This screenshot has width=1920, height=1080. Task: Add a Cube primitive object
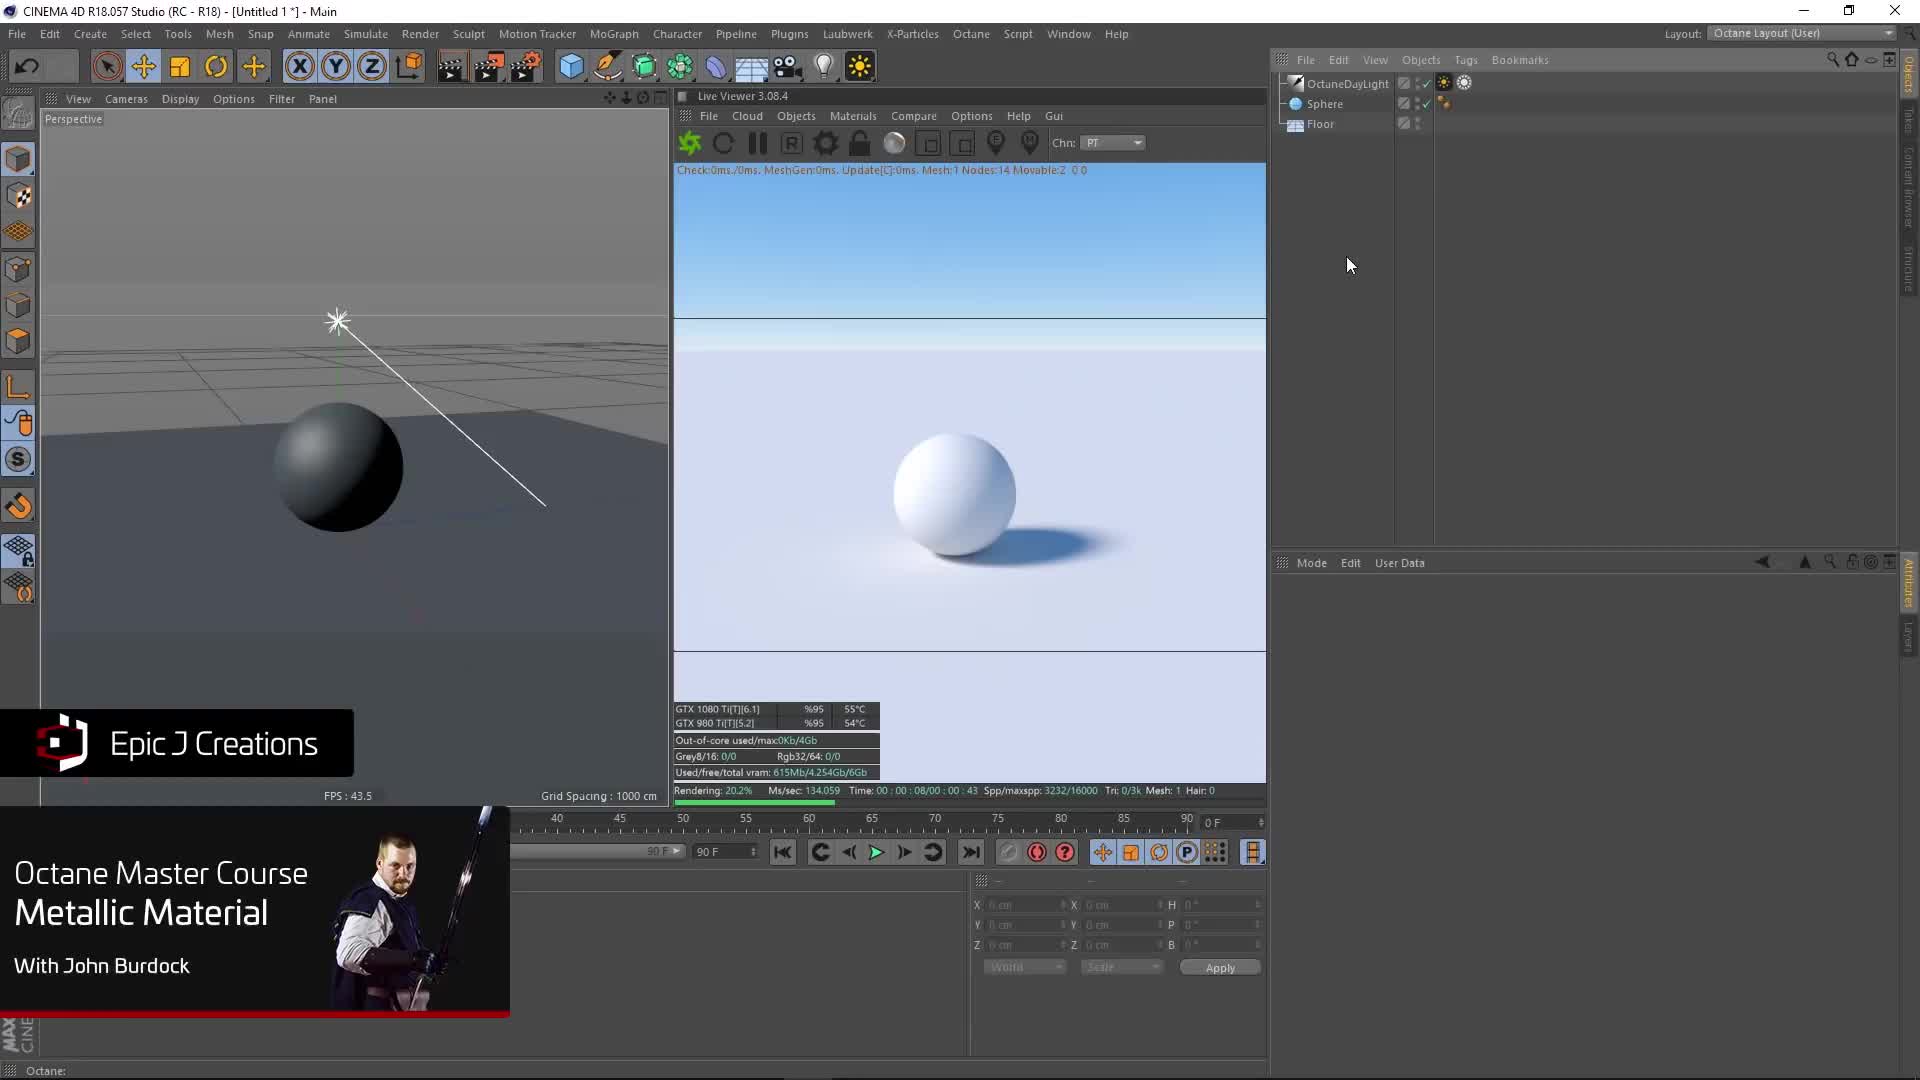[x=571, y=67]
